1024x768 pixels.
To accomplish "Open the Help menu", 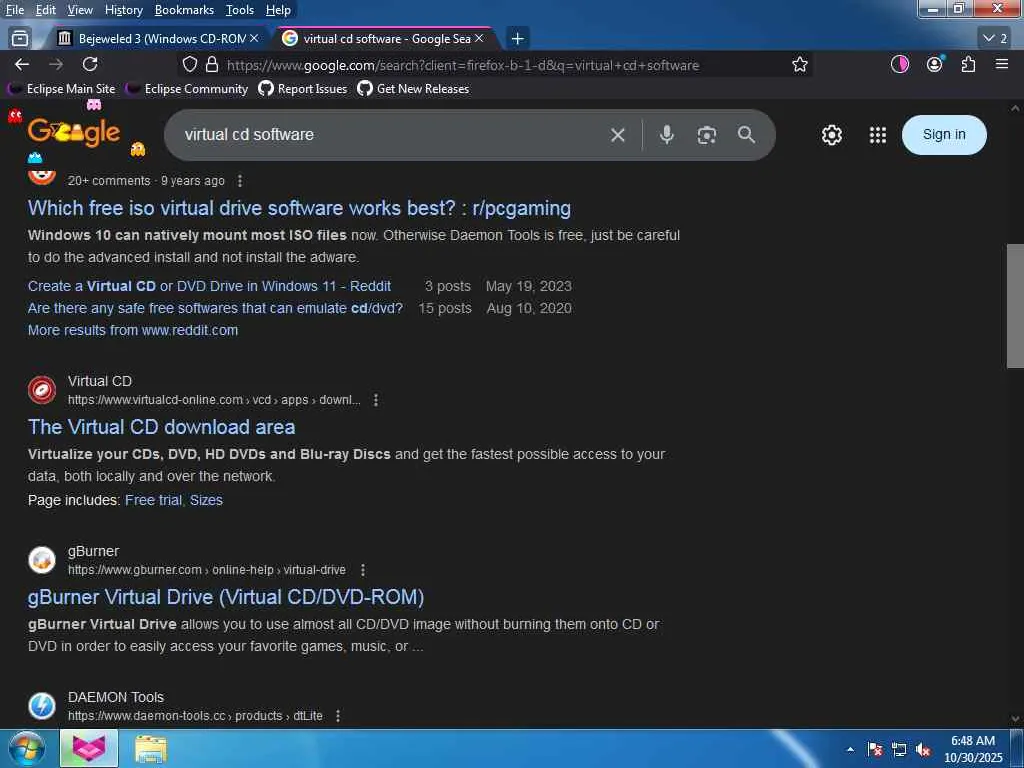I will (278, 10).
